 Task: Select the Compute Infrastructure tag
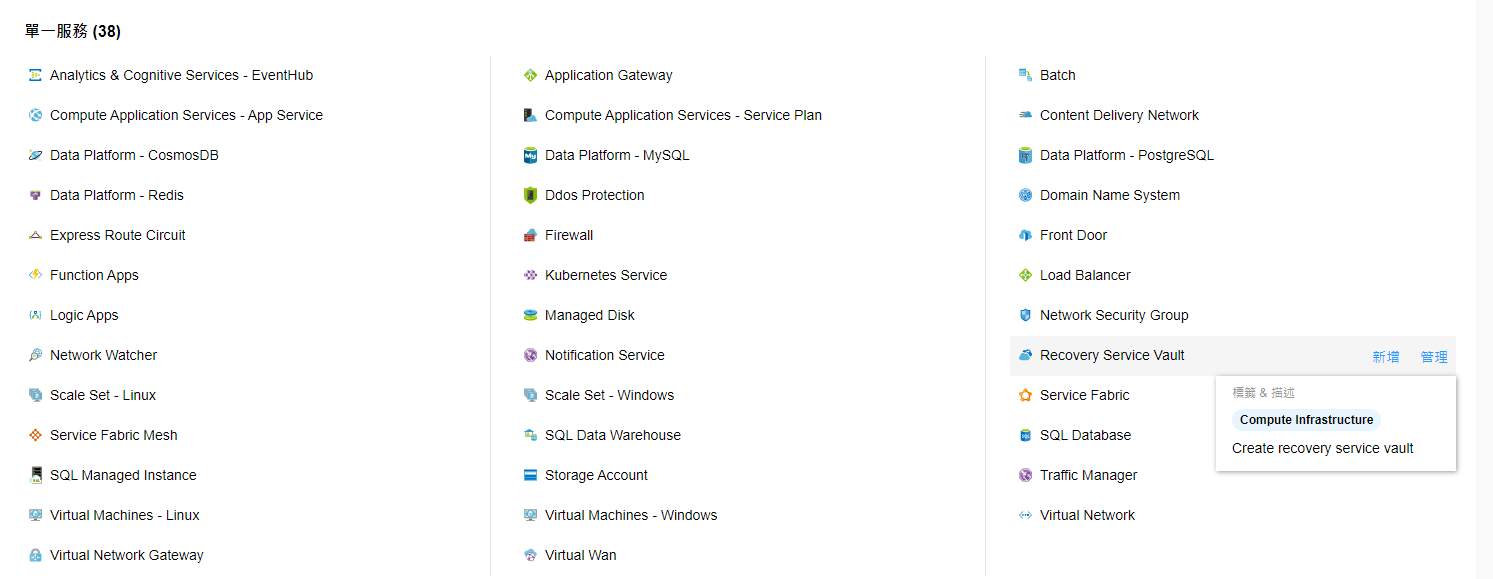coord(1306,420)
